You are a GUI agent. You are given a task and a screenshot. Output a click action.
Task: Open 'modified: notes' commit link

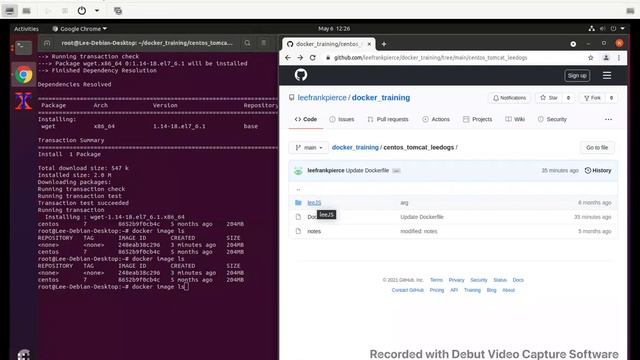point(419,231)
